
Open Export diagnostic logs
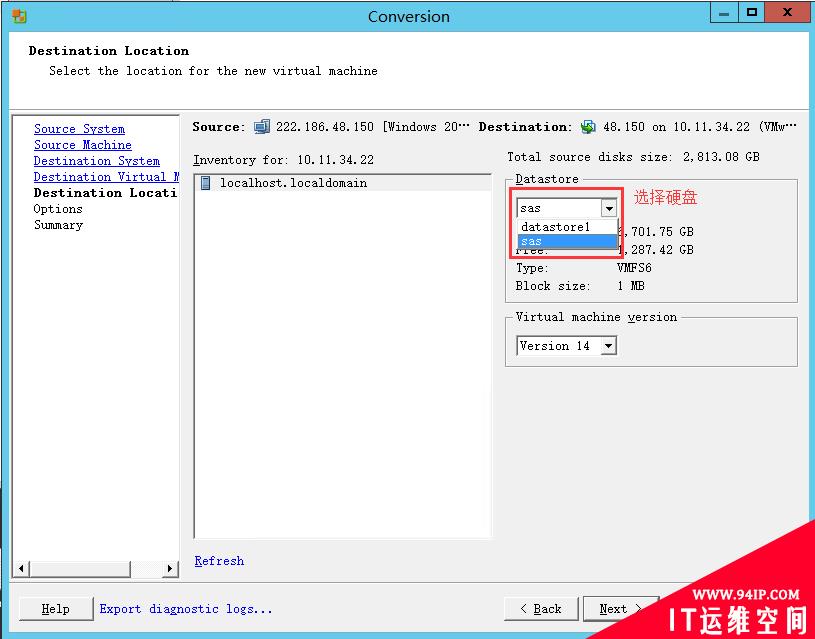pyautogui.click(x=186, y=609)
